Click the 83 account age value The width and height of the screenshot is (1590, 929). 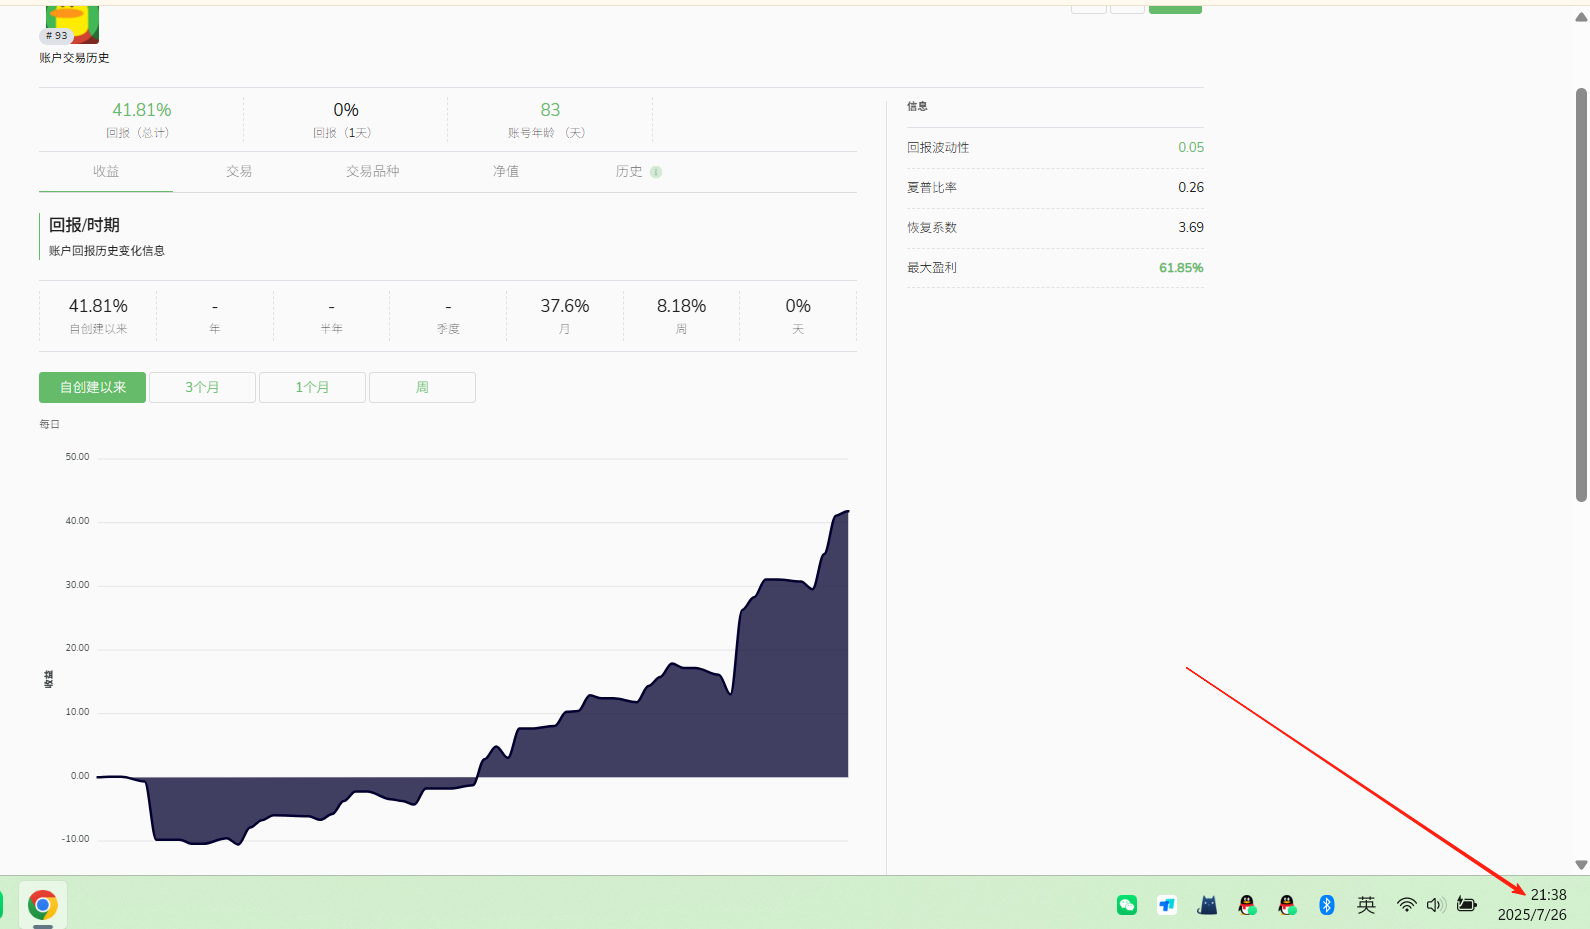(x=550, y=110)
